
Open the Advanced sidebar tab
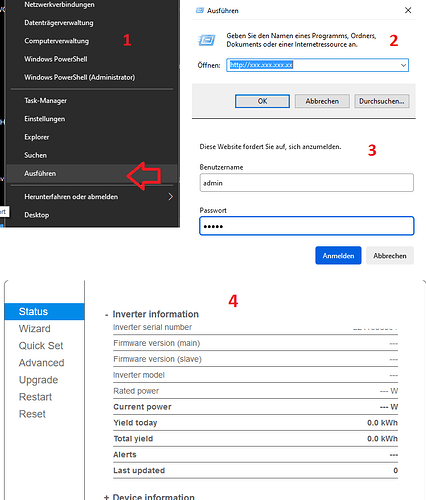pyautogui.click(x=42, y=363)
